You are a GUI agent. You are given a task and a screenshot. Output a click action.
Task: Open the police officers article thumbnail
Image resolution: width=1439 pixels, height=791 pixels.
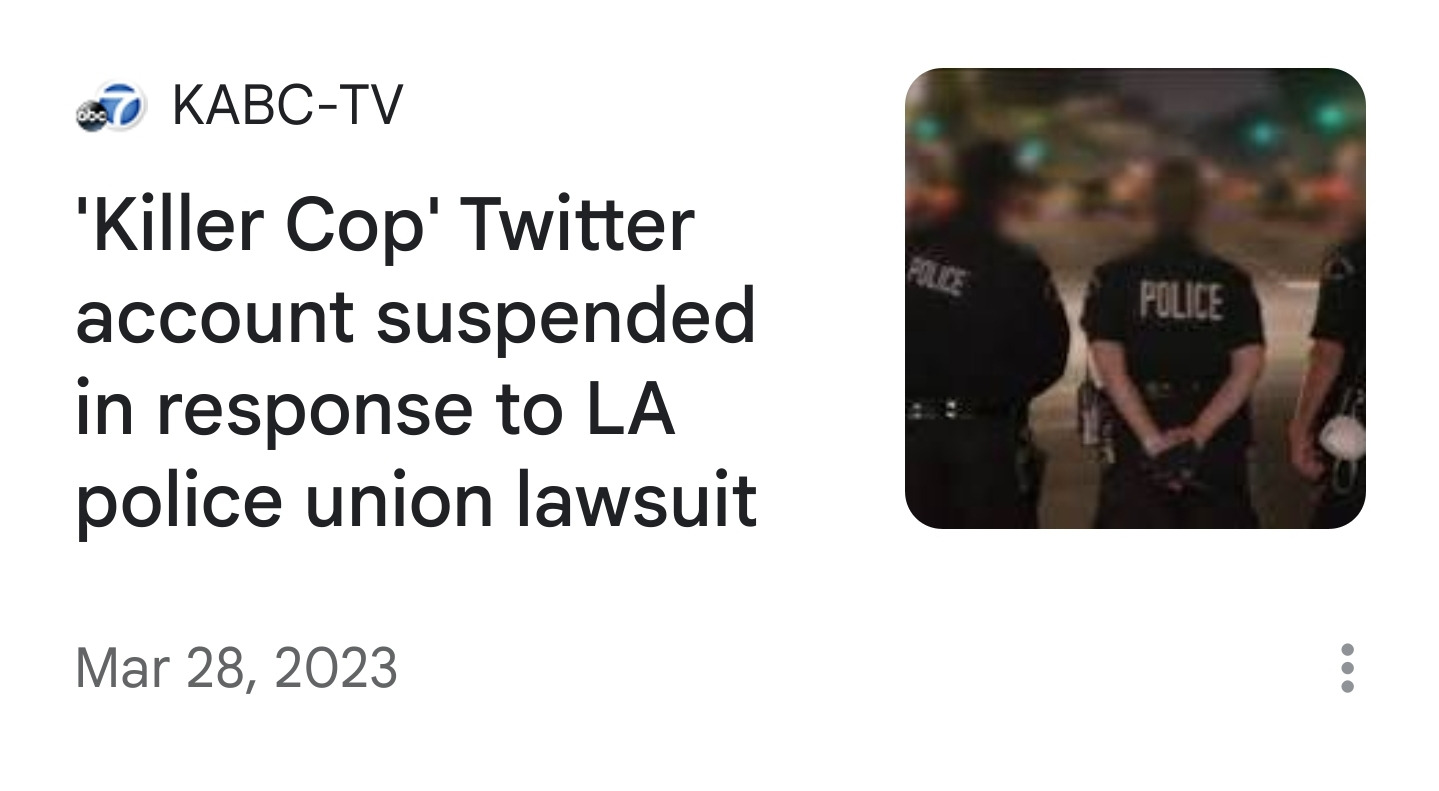click(x=1135, y=298)
